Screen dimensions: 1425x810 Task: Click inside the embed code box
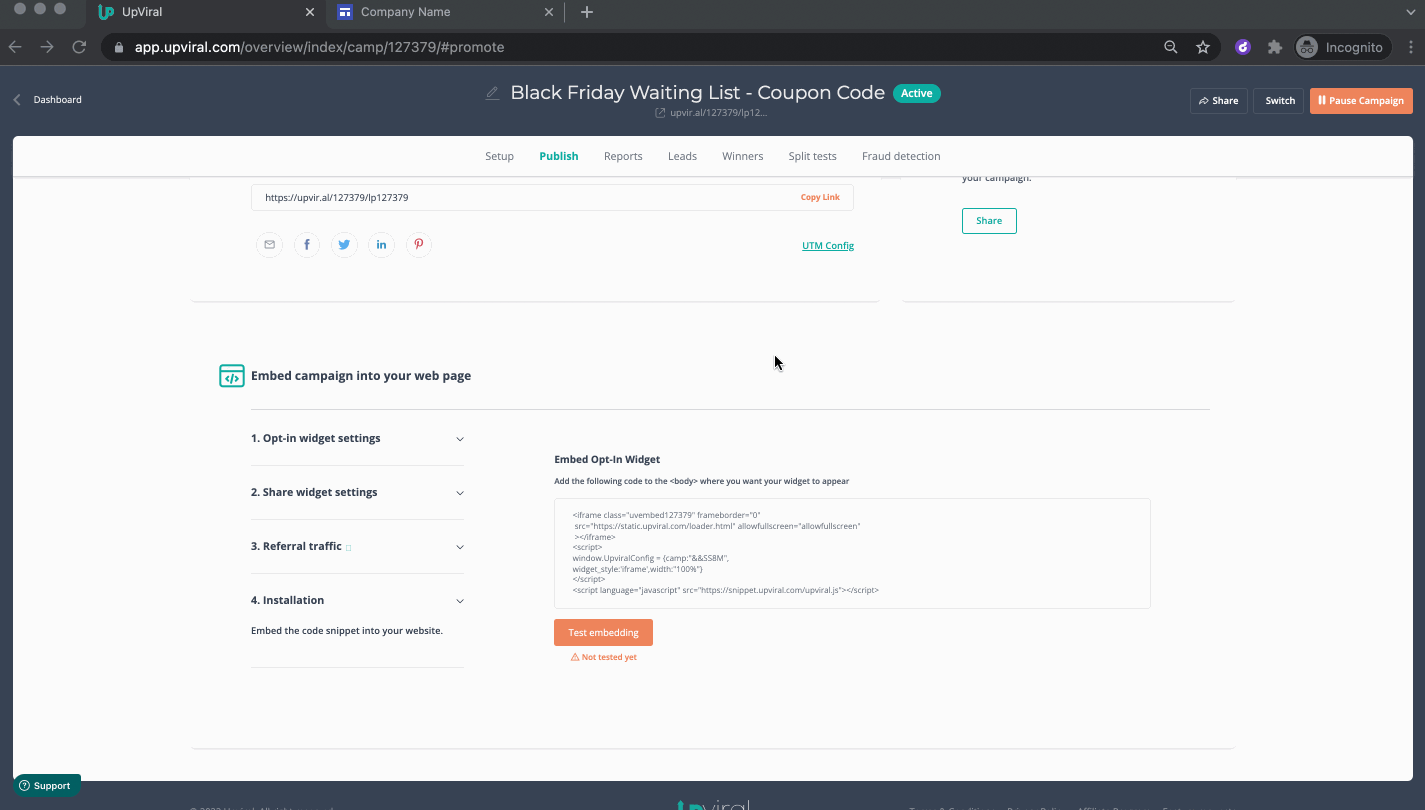click(x=852, y=553)
